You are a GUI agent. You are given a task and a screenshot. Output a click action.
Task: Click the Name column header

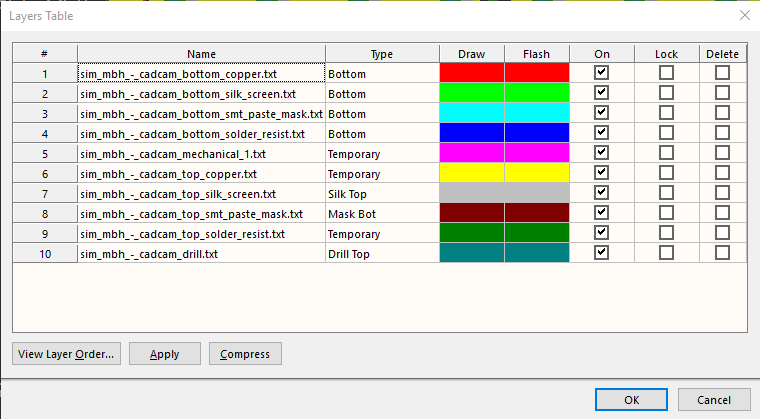click(200, 53)
